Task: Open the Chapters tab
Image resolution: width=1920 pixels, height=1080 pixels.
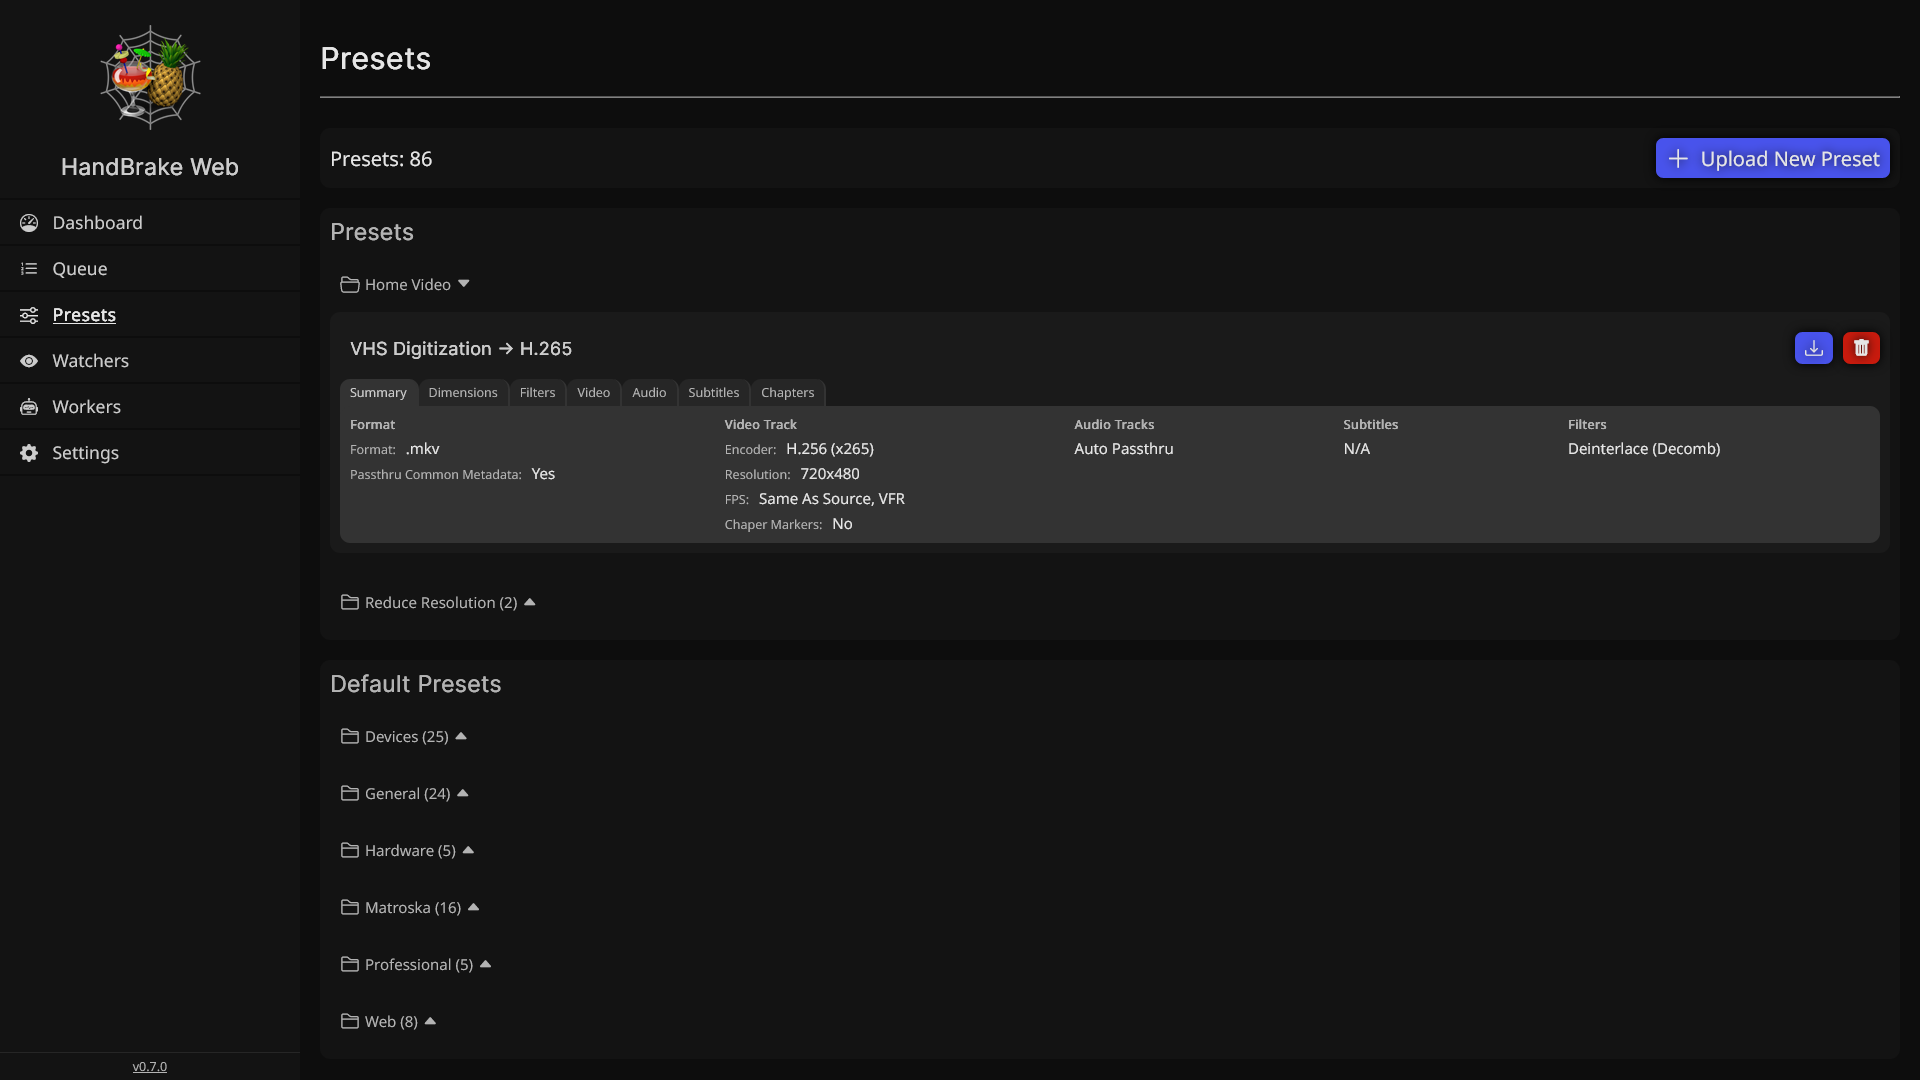Action: tap(788, 393)
